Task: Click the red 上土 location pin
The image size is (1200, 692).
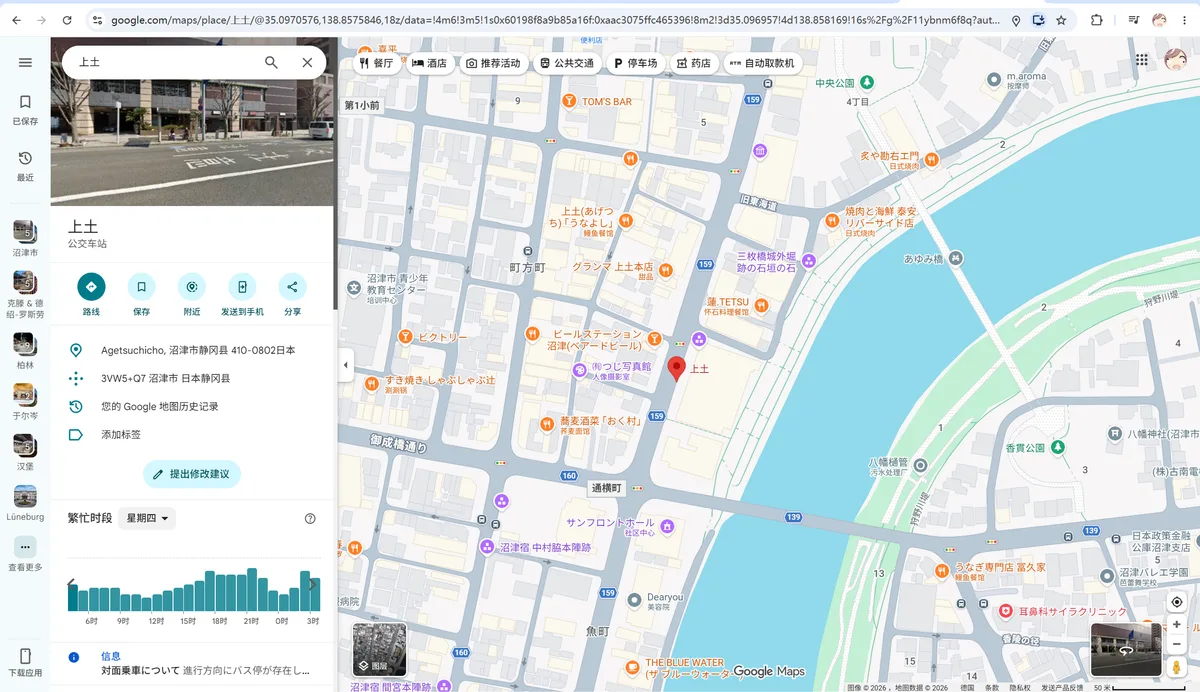Action: pyautogui.click(x=677, y=369)
